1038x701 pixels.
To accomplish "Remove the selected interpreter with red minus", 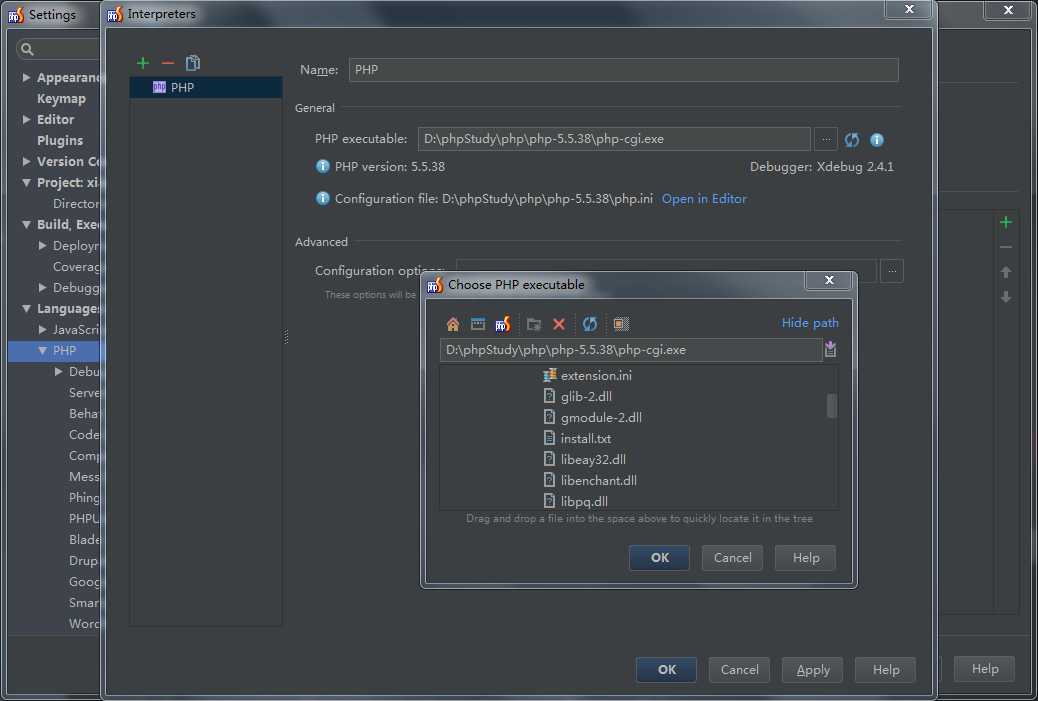I will click(167, 63).
